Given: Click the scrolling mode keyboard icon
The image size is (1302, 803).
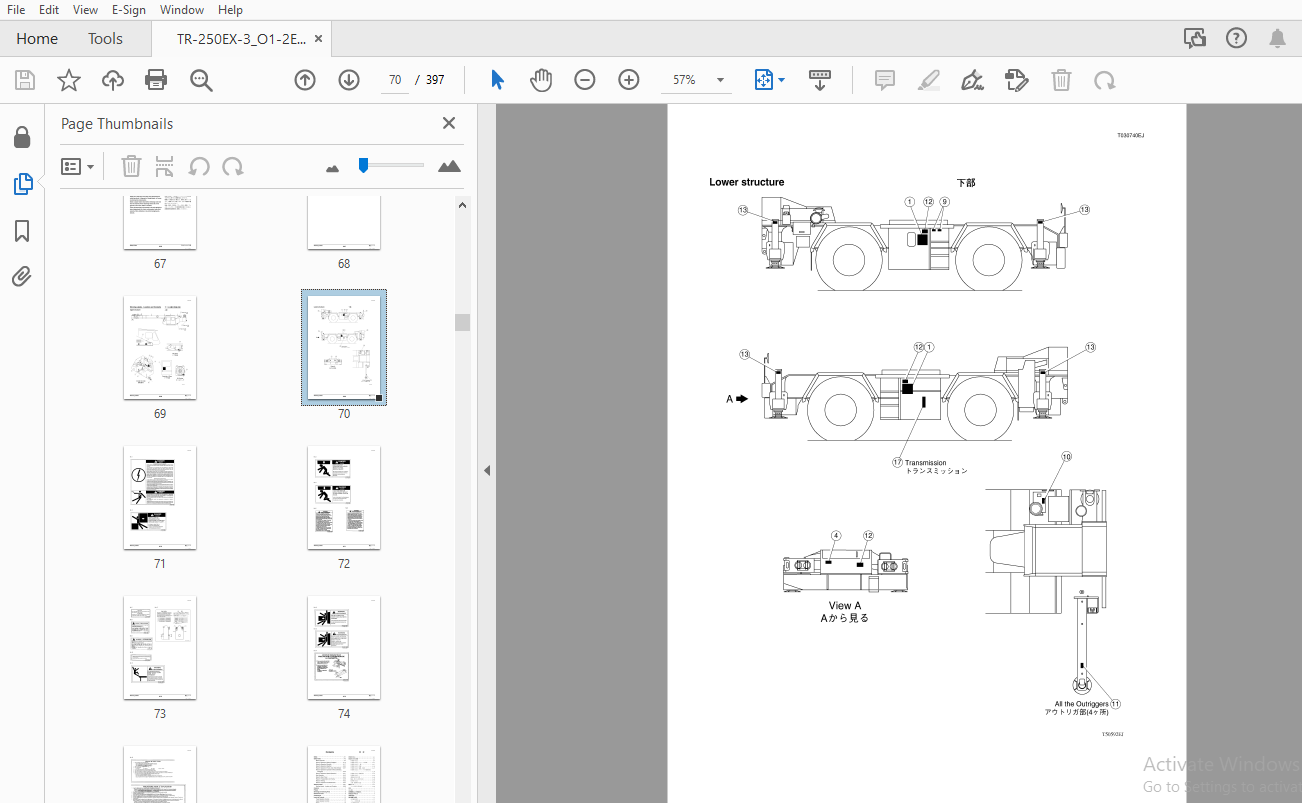Looking at the screenshot, I should [x=820, y=80].
